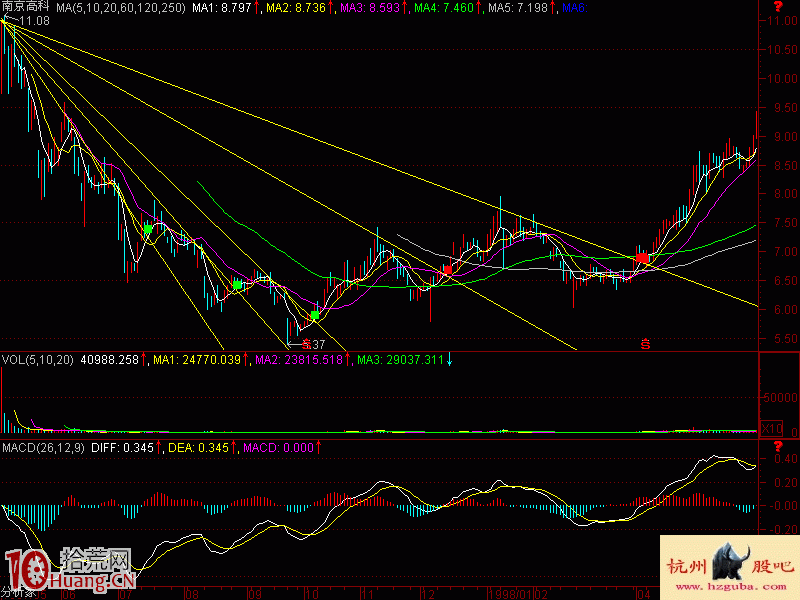The width and height of the screenshot is (800, 600).
Task: Click the 6.00 price axis label
Action: coord(786,310)
